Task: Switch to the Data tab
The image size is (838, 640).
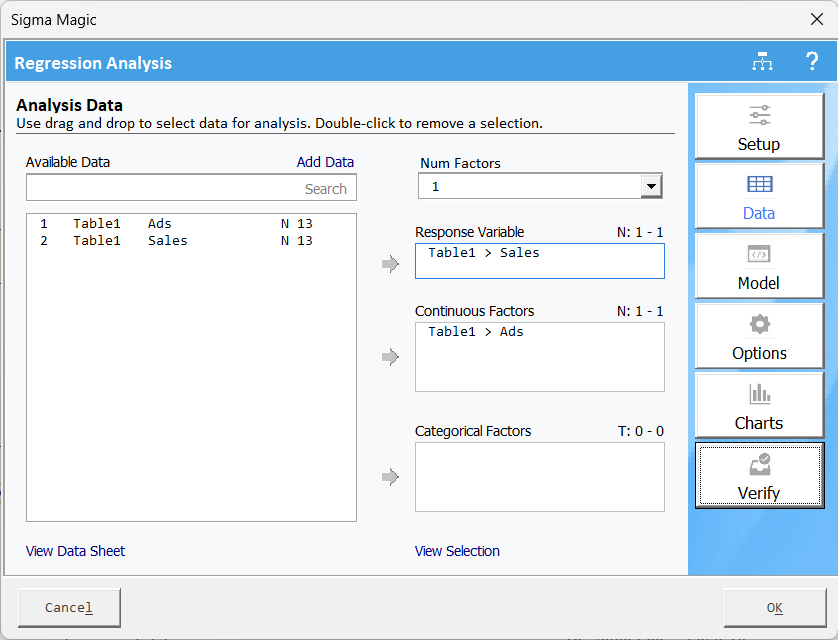Action: [759, 196]
